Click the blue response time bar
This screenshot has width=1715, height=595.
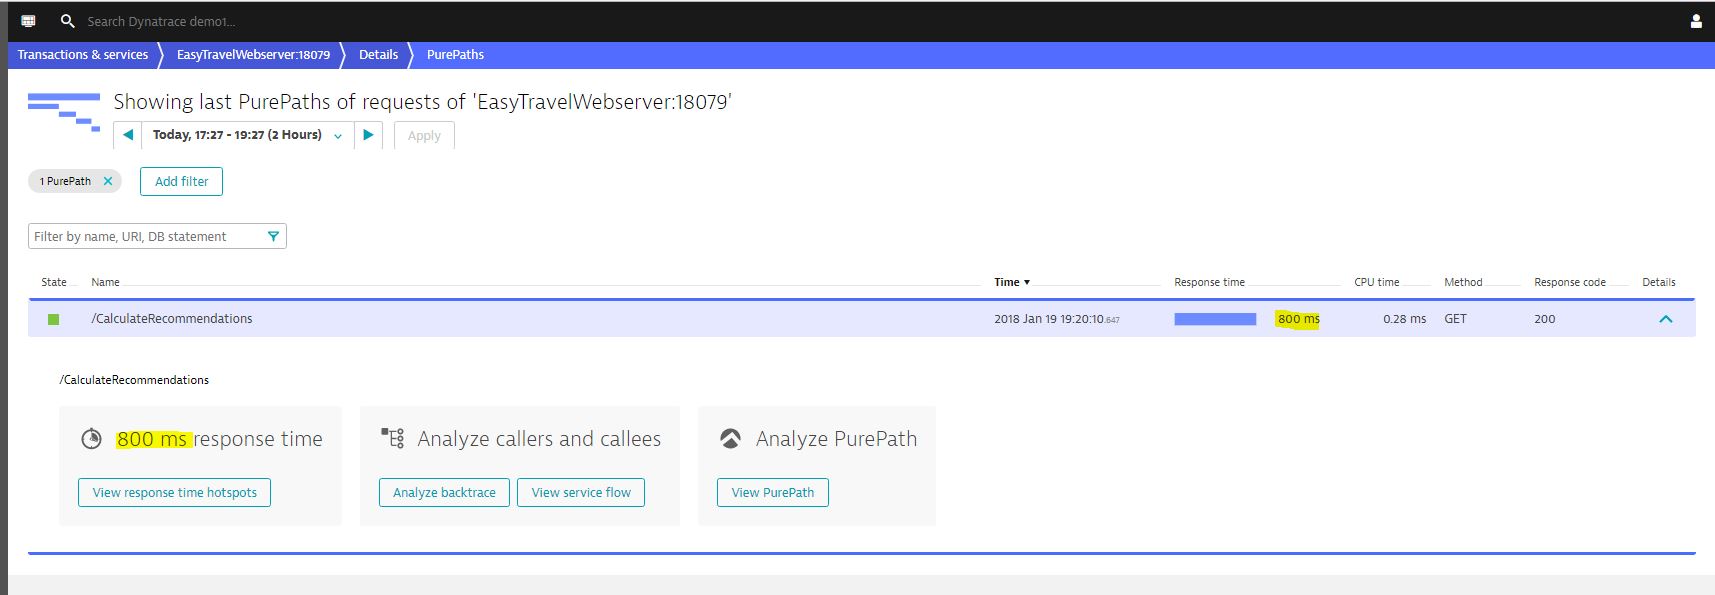(x=1214, y=319)
